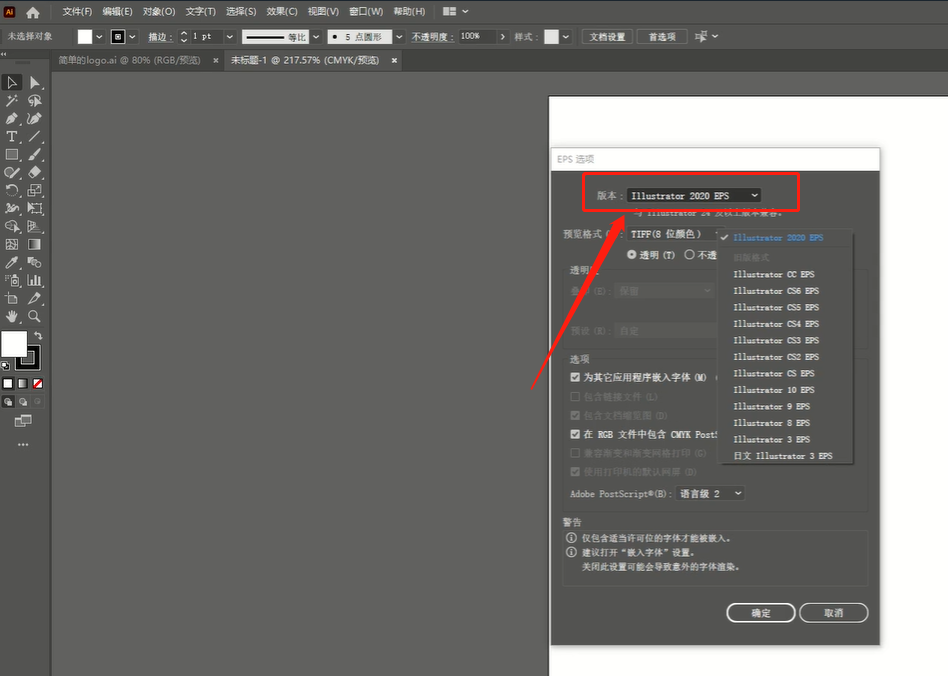Viewport: 948px width, 676px height.
Task: Close the 未标题-1 document tab
Action: click(x=394, y=60)
